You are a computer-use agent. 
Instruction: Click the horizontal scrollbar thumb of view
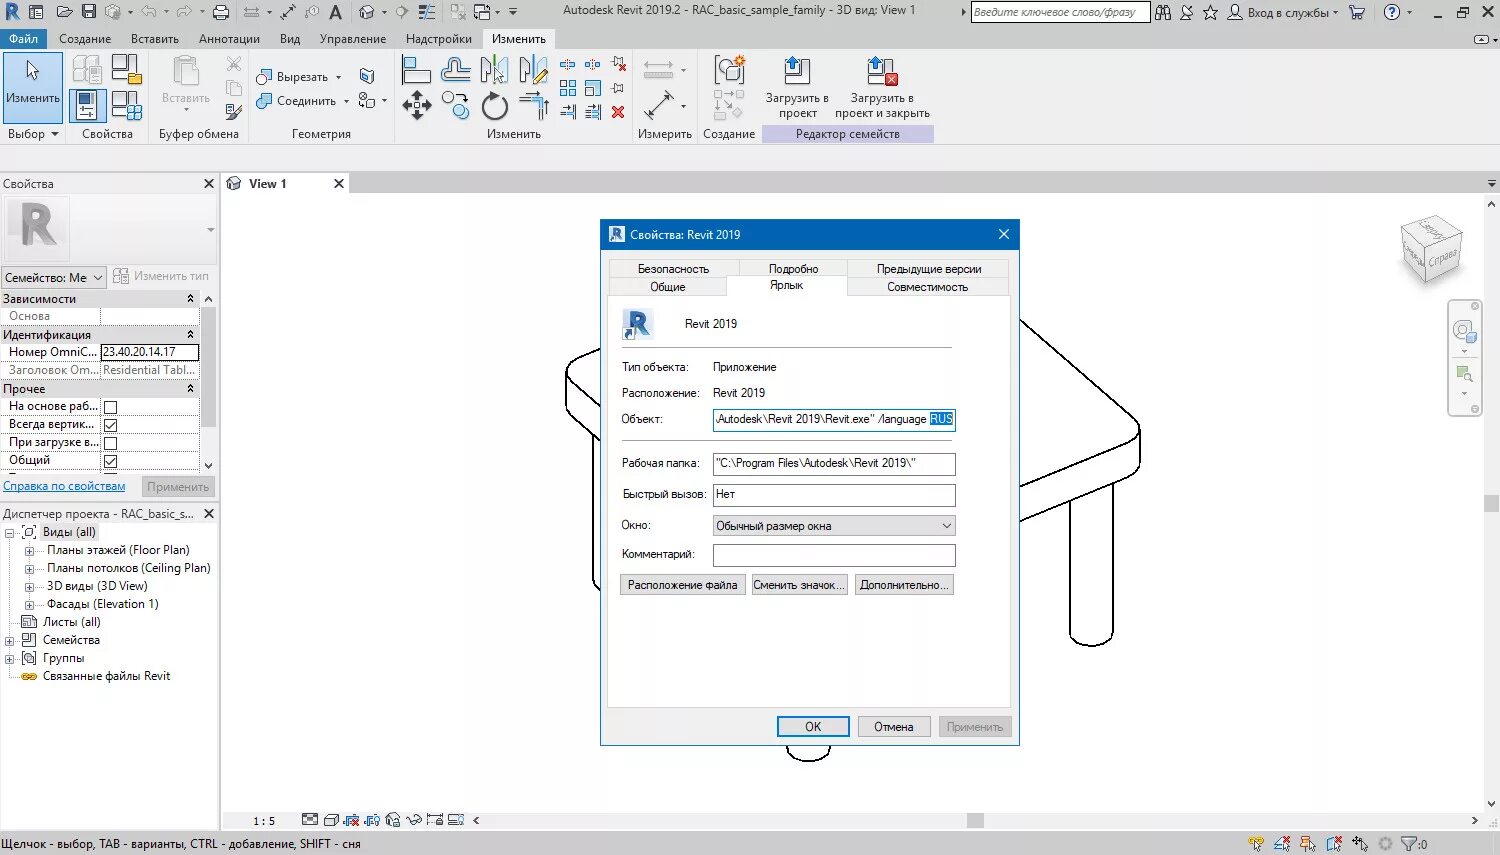pos(975,821)
